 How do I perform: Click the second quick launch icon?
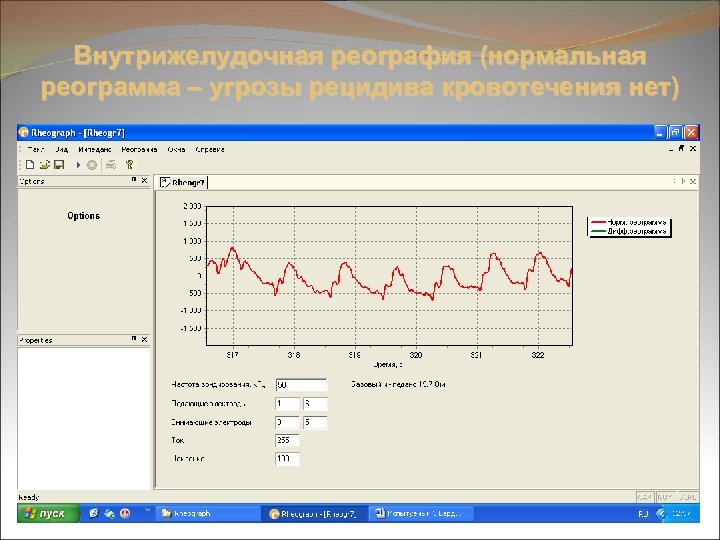coord(109,513)
